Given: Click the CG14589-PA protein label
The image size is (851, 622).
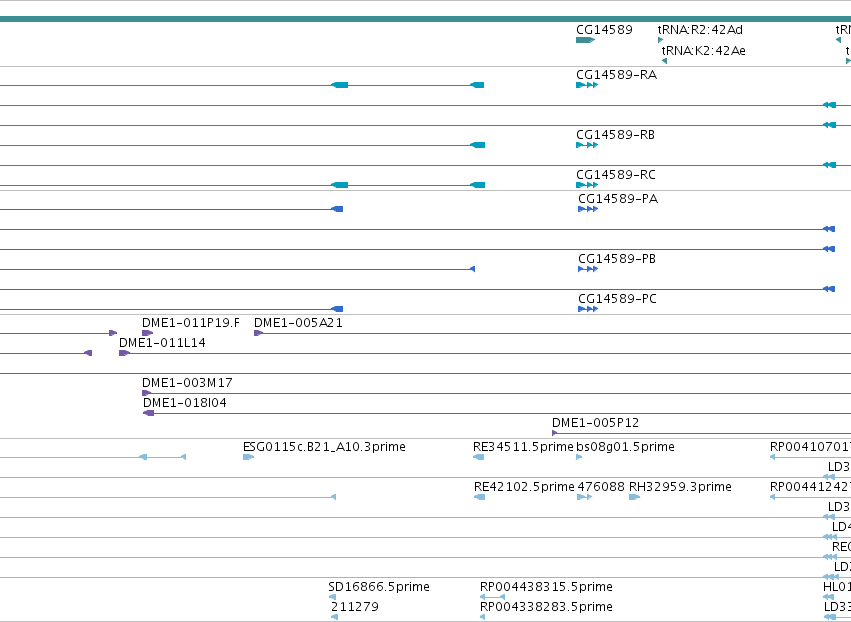Looking at the screenshot, I should coord(618,199).
